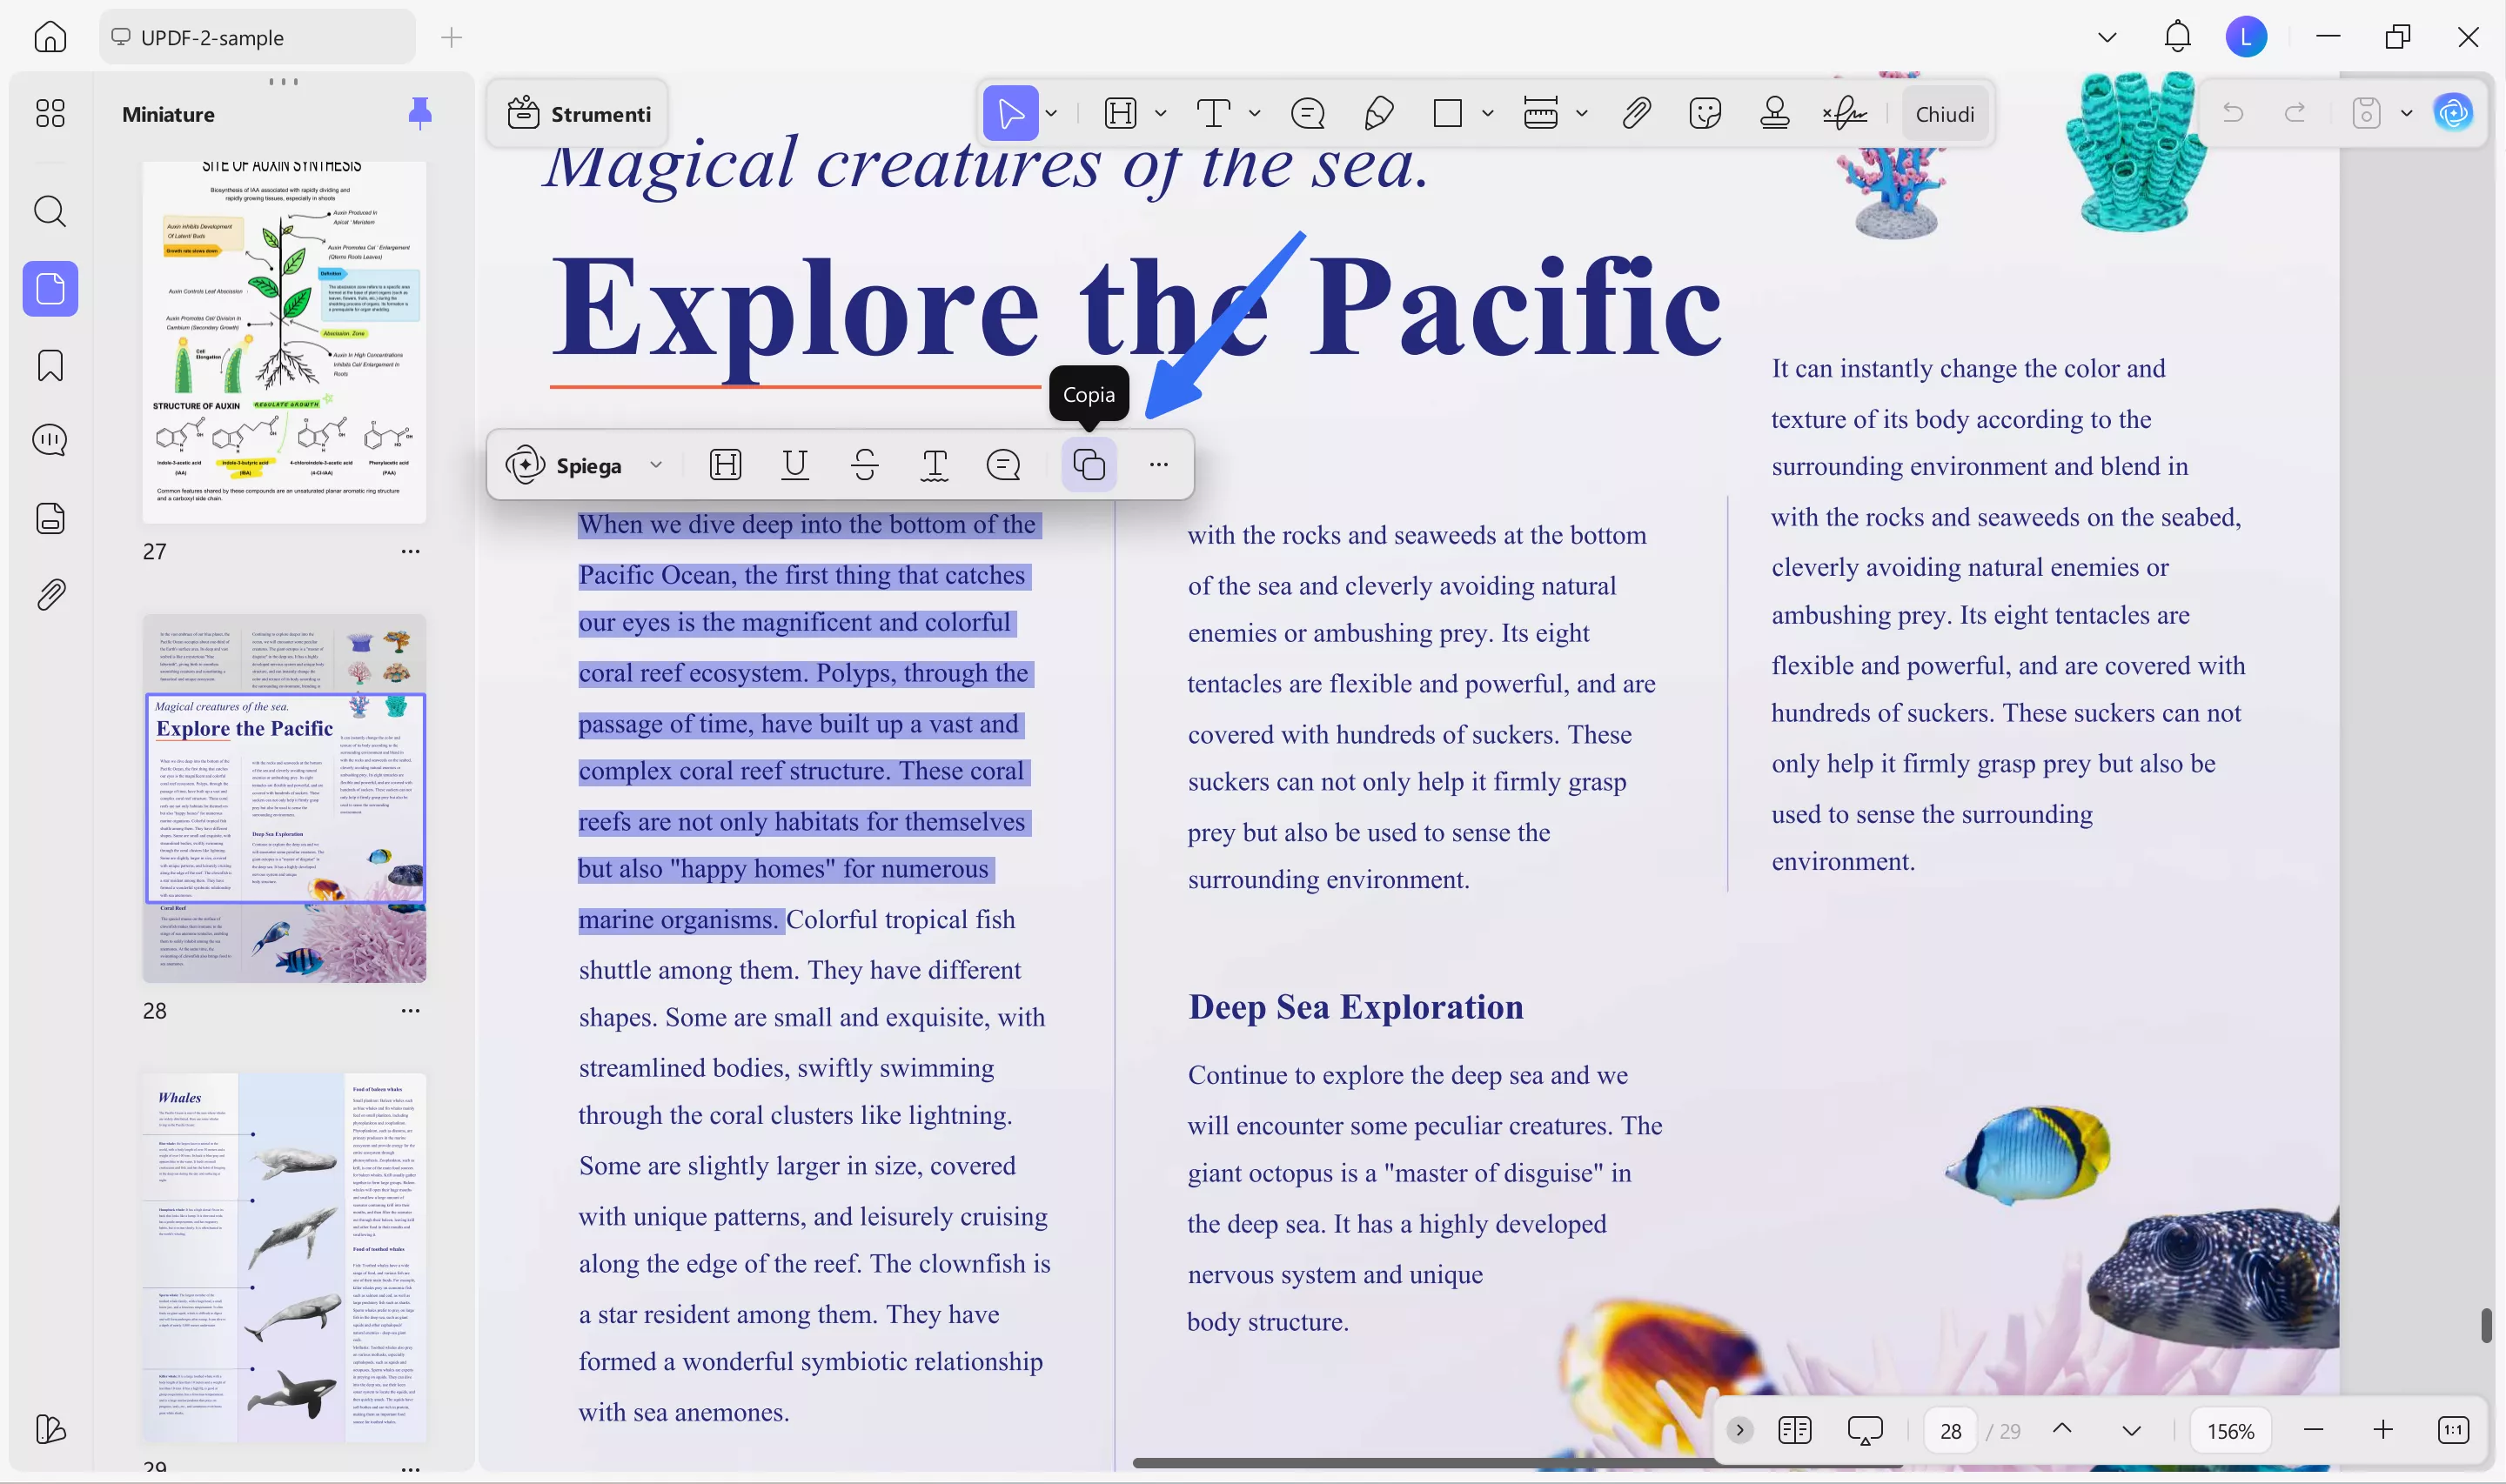Viewport: 2506px width, 1484px height.
Task: Open the sticker tool
Action: coord(1704,113)
